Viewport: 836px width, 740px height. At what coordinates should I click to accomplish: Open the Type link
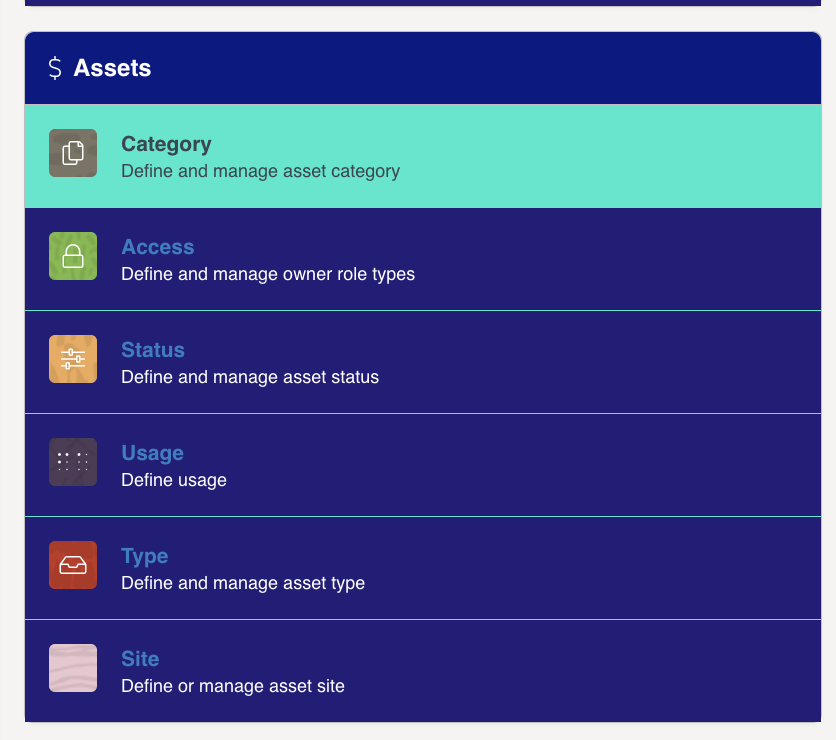coord(145,556)
